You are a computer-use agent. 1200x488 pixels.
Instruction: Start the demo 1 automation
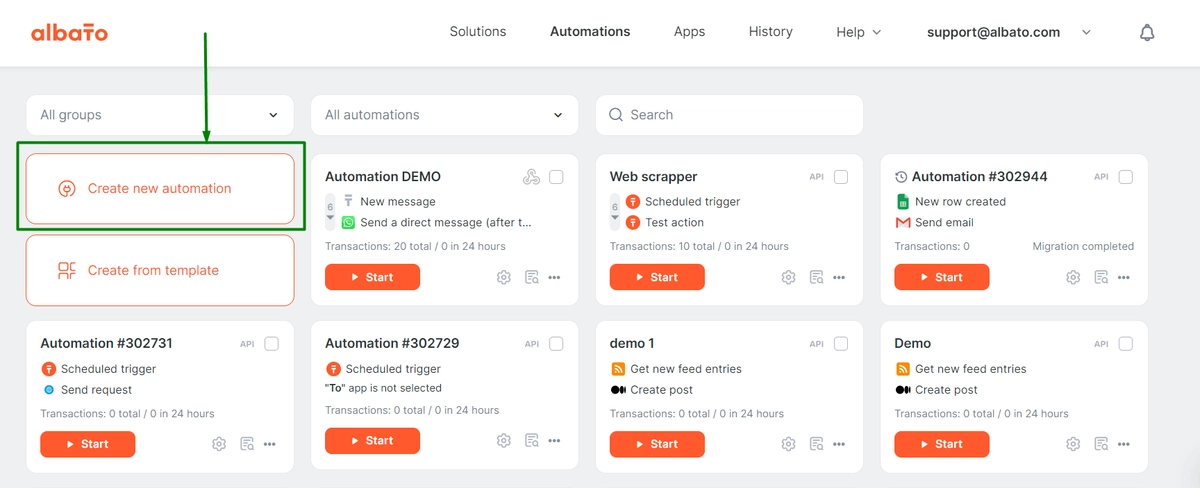tap(657, 444)
